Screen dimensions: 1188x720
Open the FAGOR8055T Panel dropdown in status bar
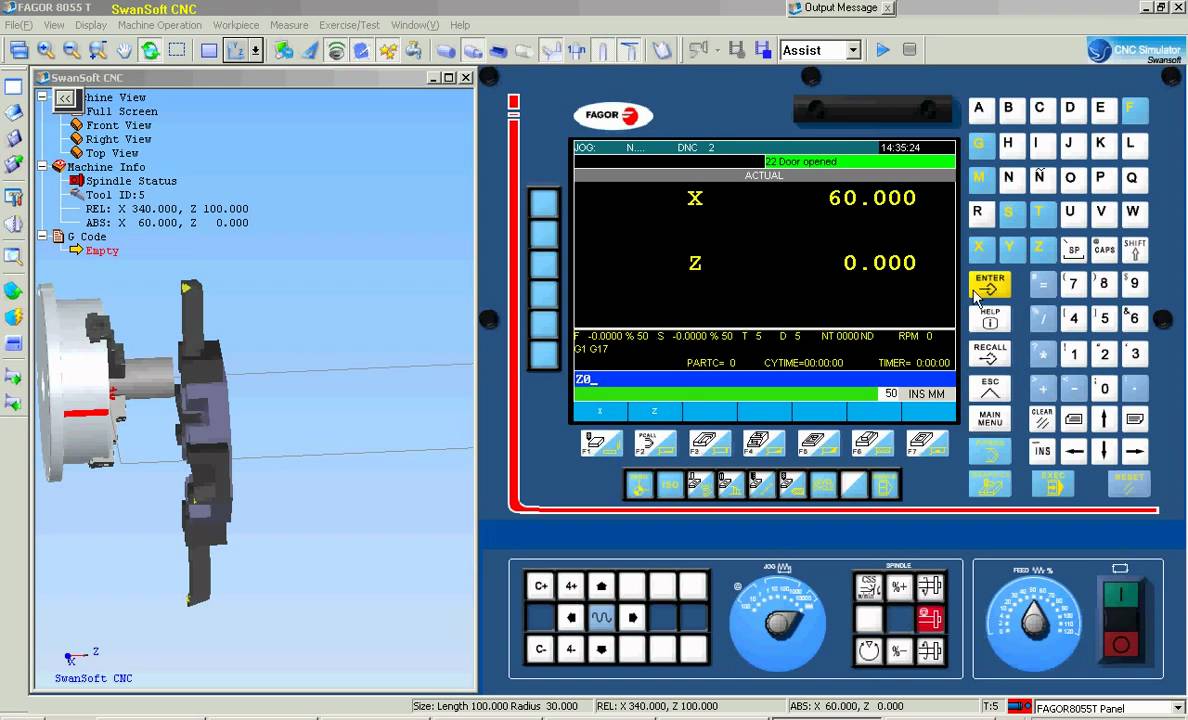(1177, 709)
